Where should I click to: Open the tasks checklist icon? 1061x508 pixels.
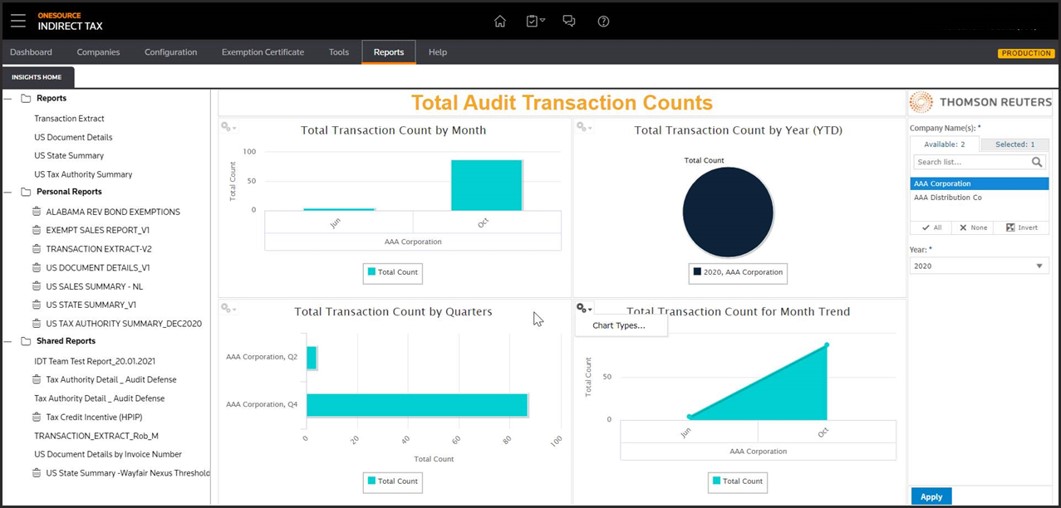coord(533,21)
